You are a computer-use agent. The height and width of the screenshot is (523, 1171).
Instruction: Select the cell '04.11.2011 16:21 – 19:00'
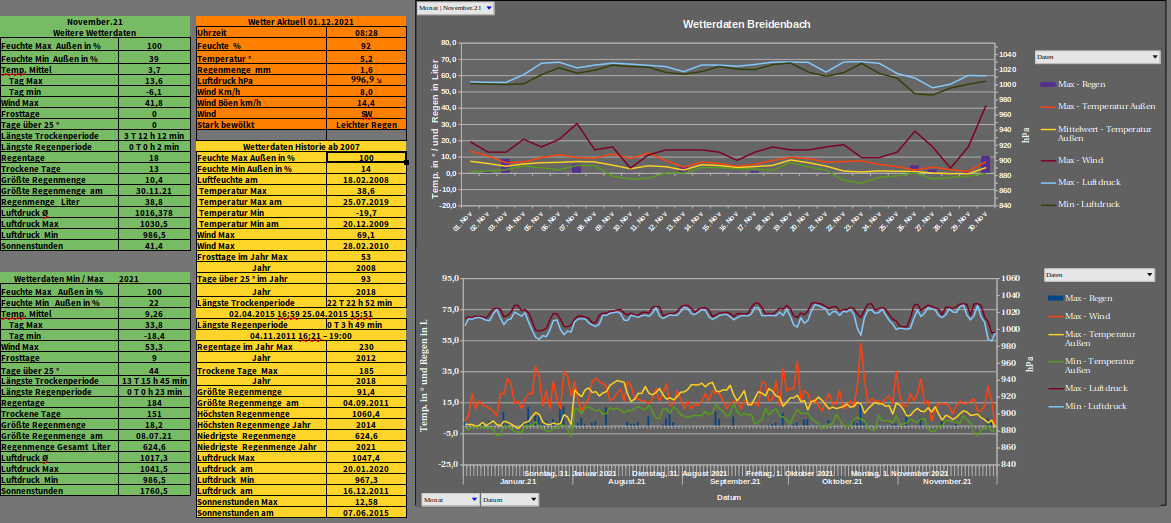(301, 336)
